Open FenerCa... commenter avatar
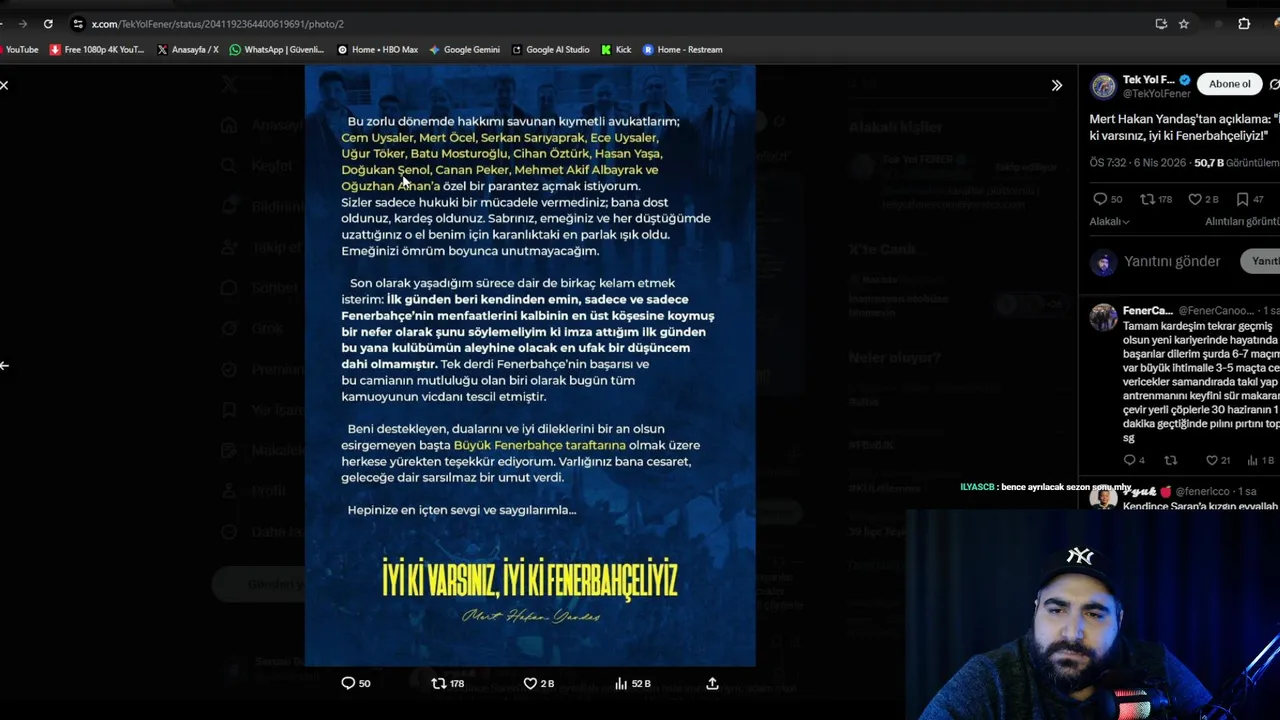This screenshot has height=720, width=1280. tap(1103, 317)
